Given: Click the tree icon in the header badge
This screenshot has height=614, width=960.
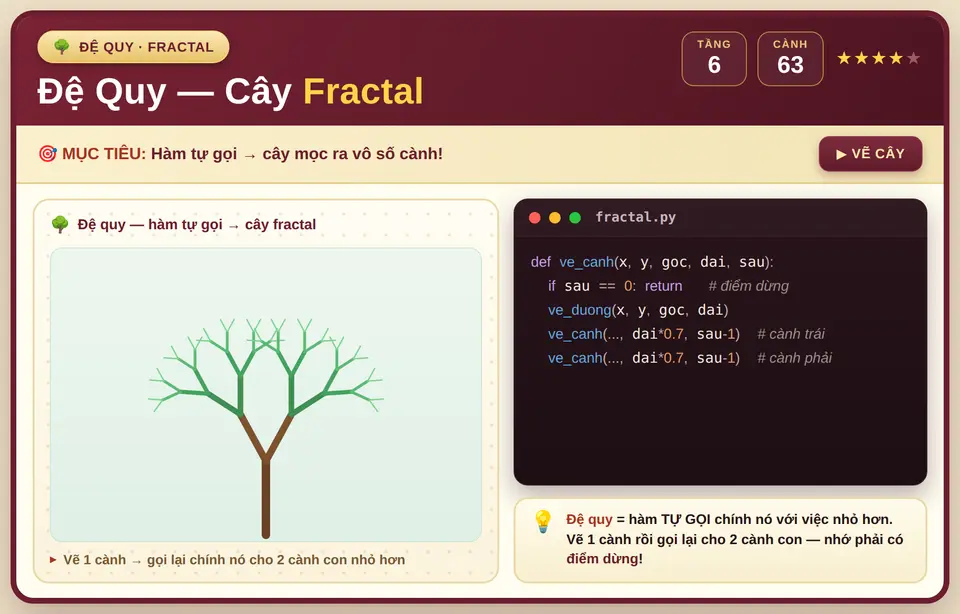Looking at the screenshot, I should [61, 47].
